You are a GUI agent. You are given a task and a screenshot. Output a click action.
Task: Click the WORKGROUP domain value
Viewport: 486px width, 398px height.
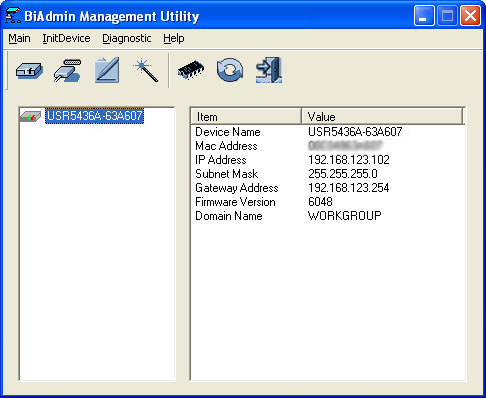coord(345,216)
